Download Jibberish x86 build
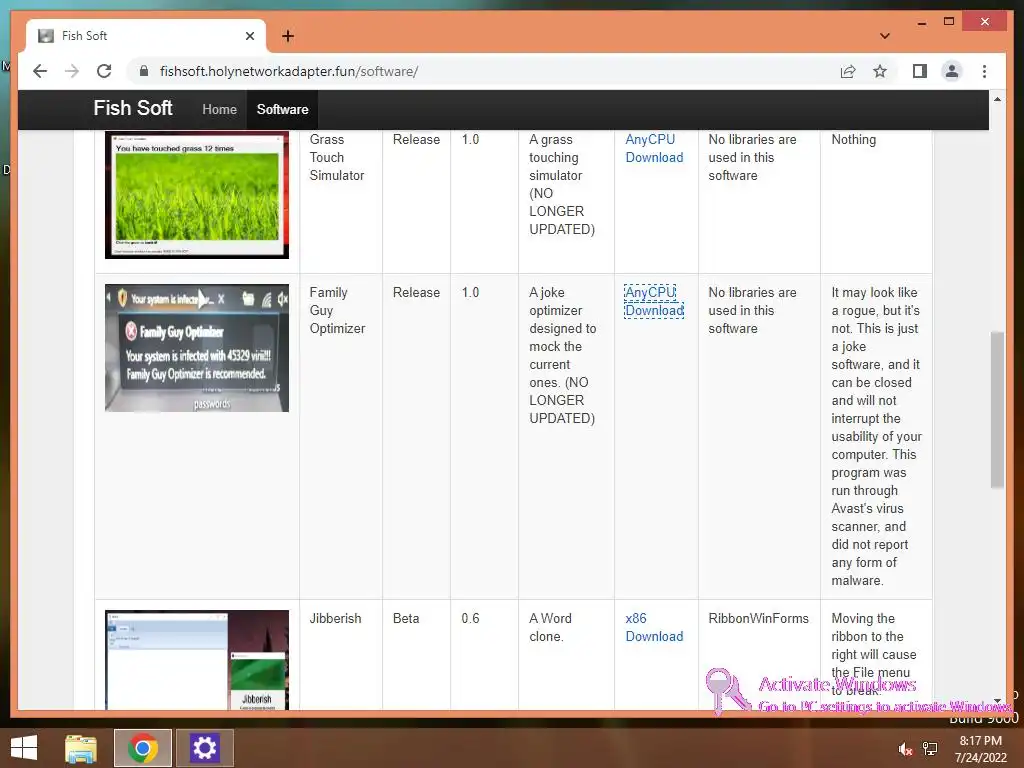This screenshot has width=1024, height=768. (x=654, y=627)
